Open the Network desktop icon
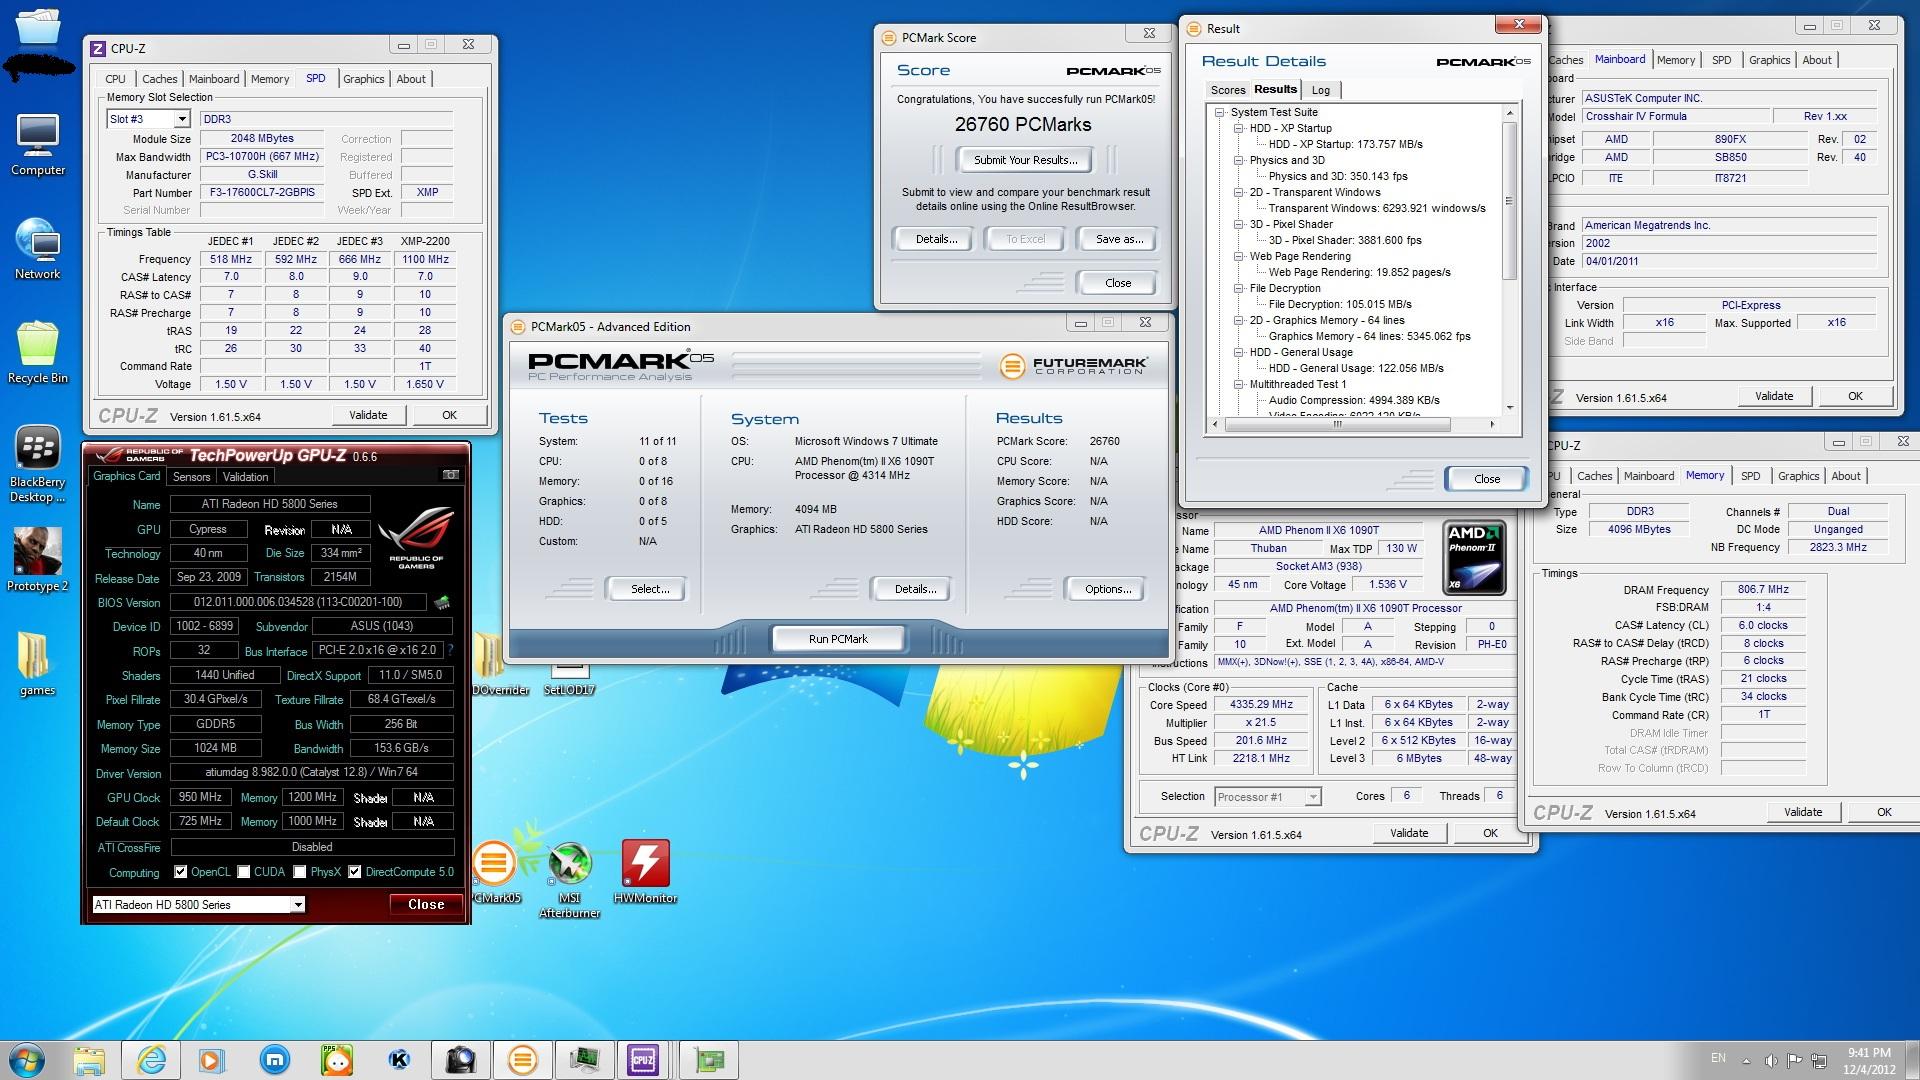This screenshot has width=1920, height=1080. tap(38, 249)
